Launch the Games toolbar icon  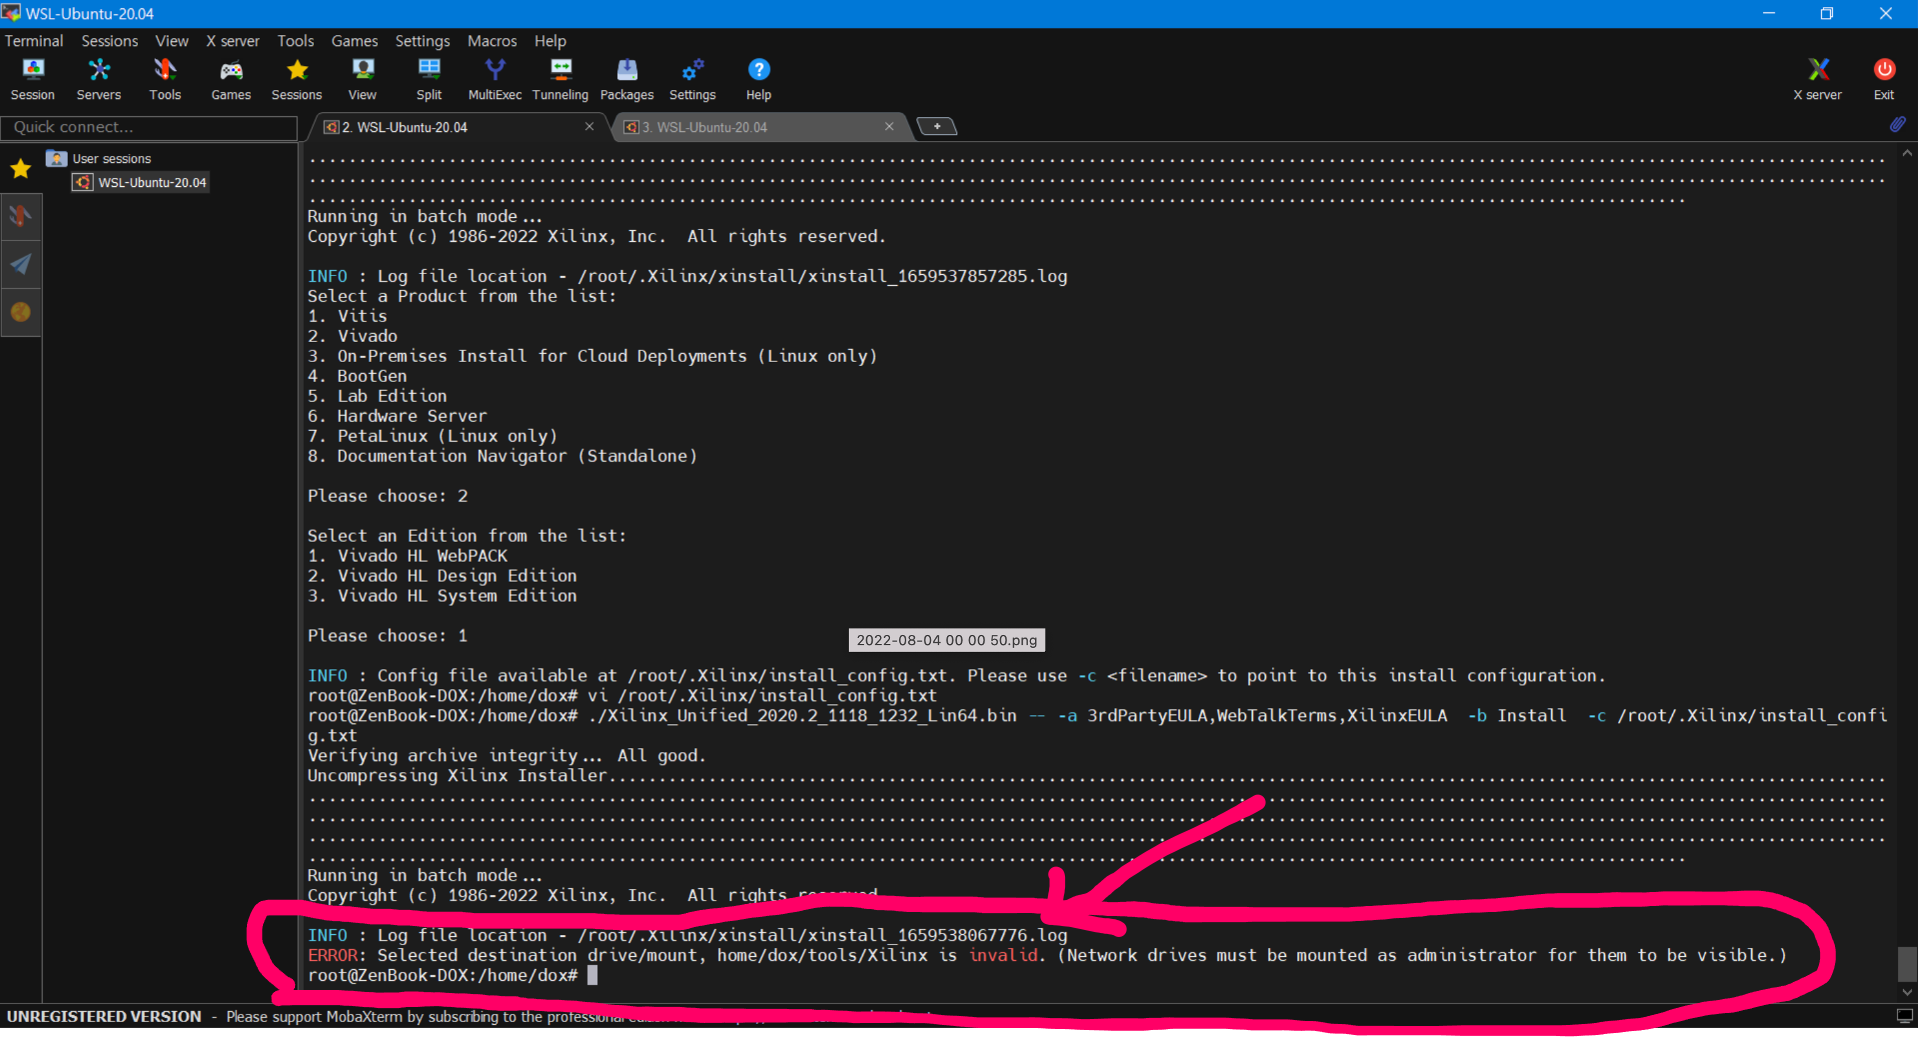[x=231, y=79]
